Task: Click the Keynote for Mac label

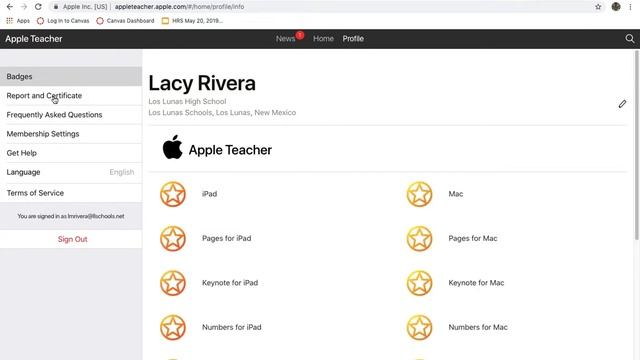Action: click(x=476, y=283)
